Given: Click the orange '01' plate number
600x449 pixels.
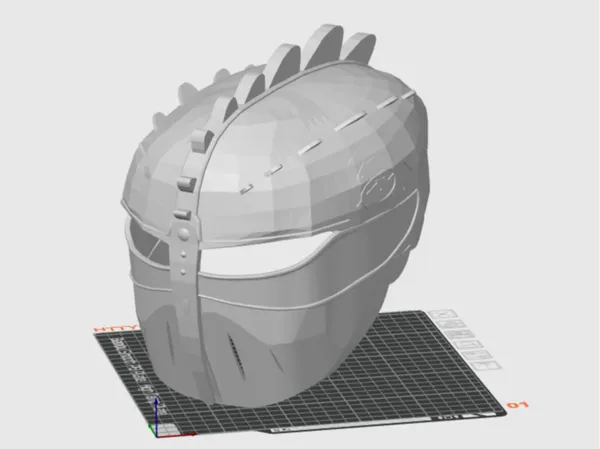Looking at the screenshot, I should click(517, 405).
